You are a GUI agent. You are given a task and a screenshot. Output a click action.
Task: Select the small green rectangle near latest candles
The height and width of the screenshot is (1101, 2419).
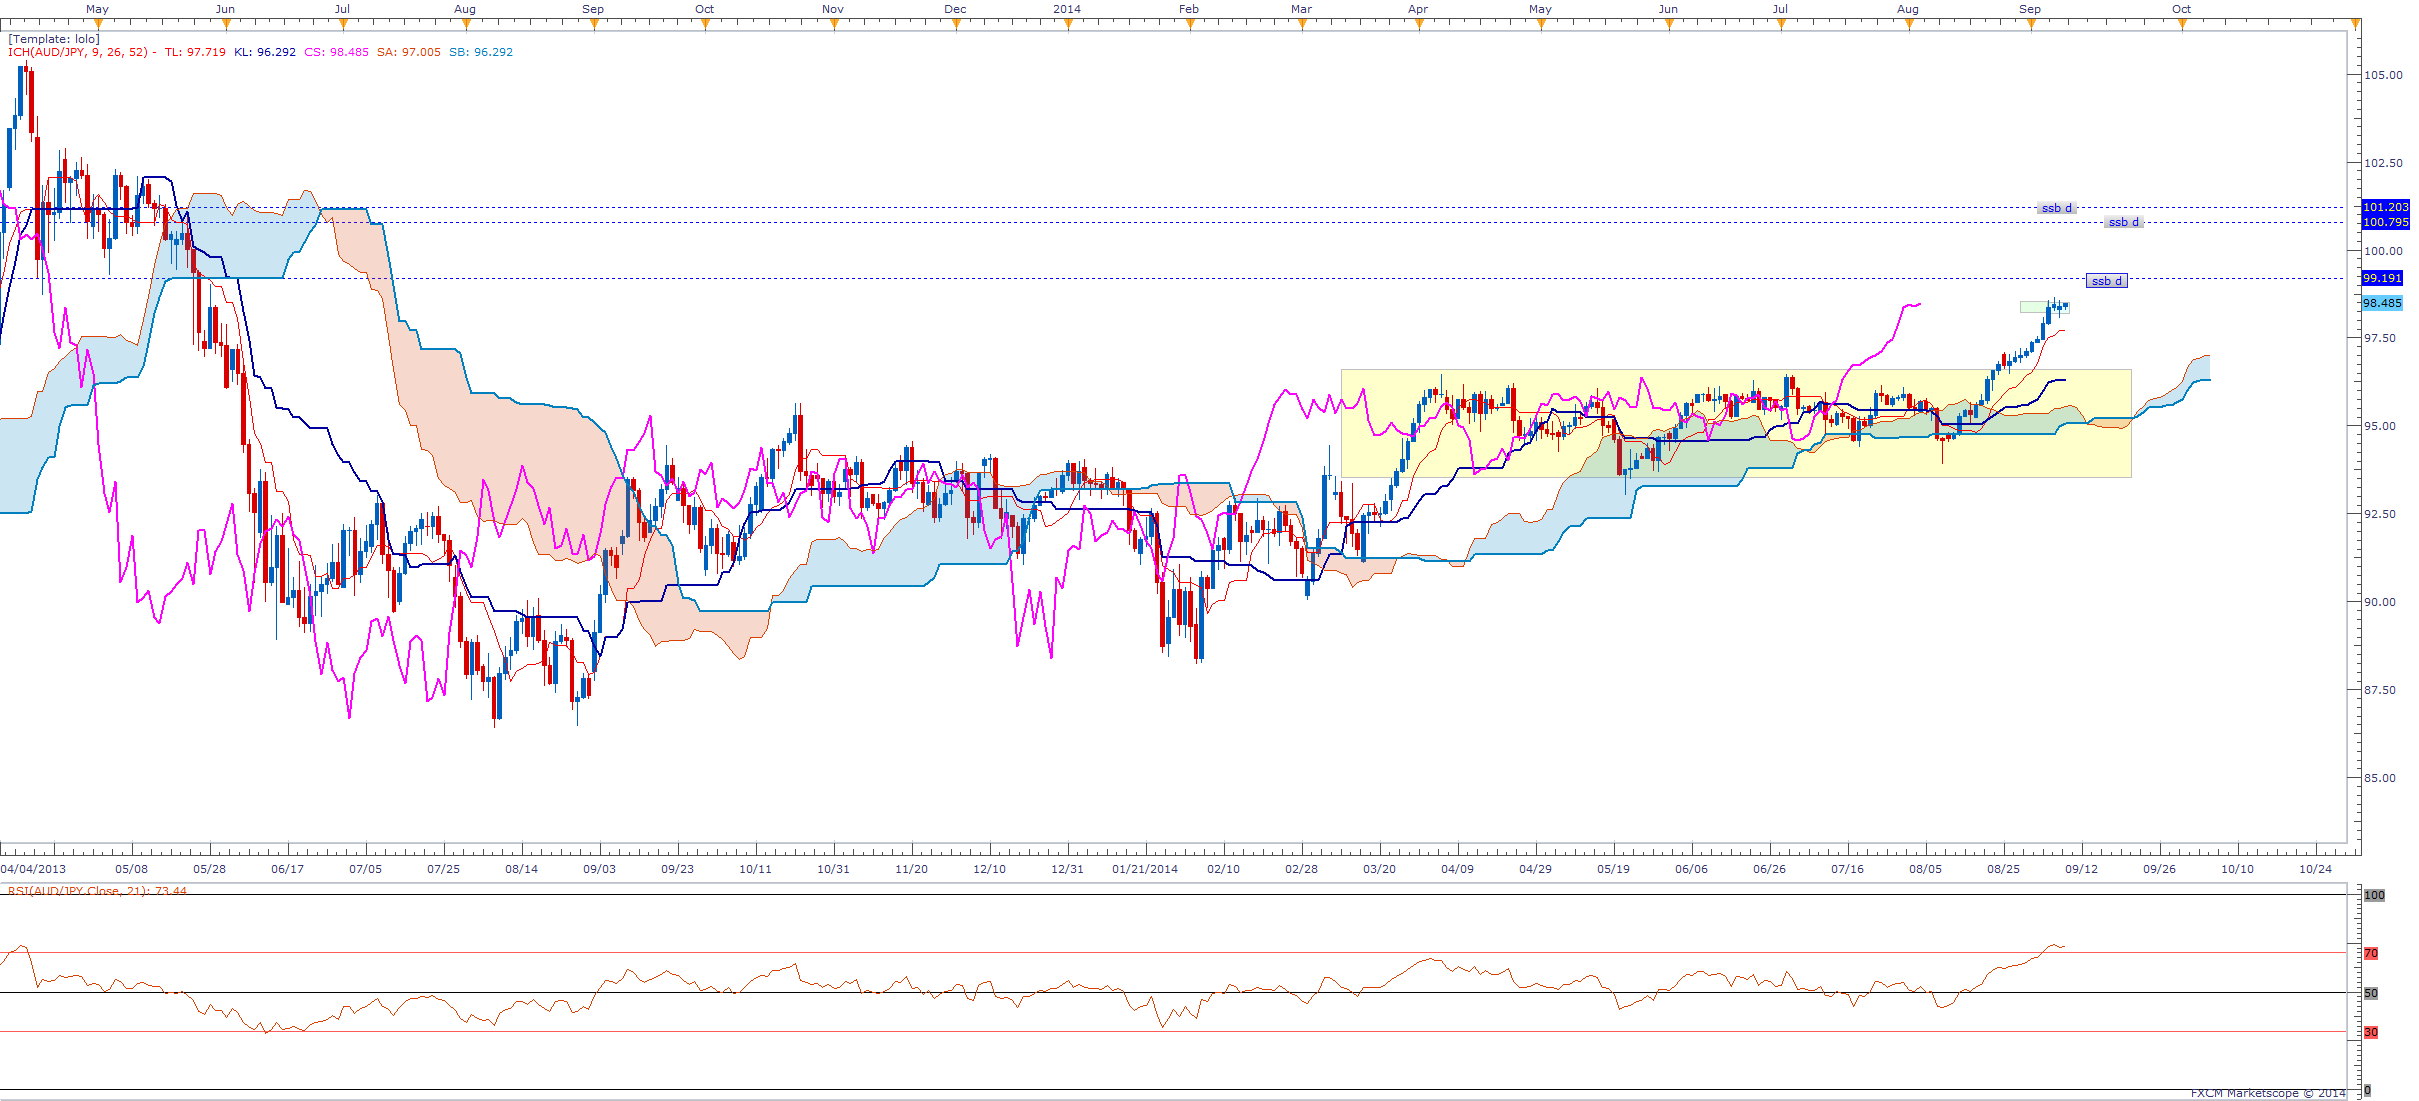(2031, 307)
